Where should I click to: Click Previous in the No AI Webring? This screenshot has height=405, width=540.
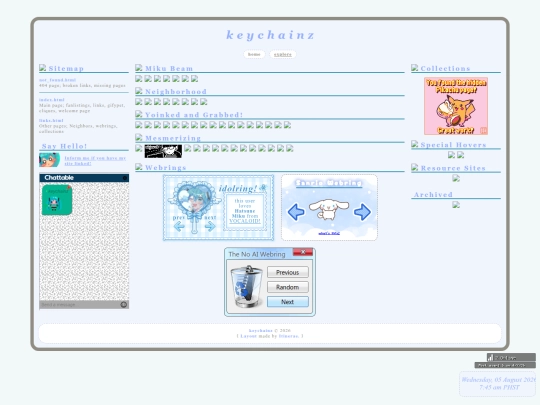pos(288,272)
